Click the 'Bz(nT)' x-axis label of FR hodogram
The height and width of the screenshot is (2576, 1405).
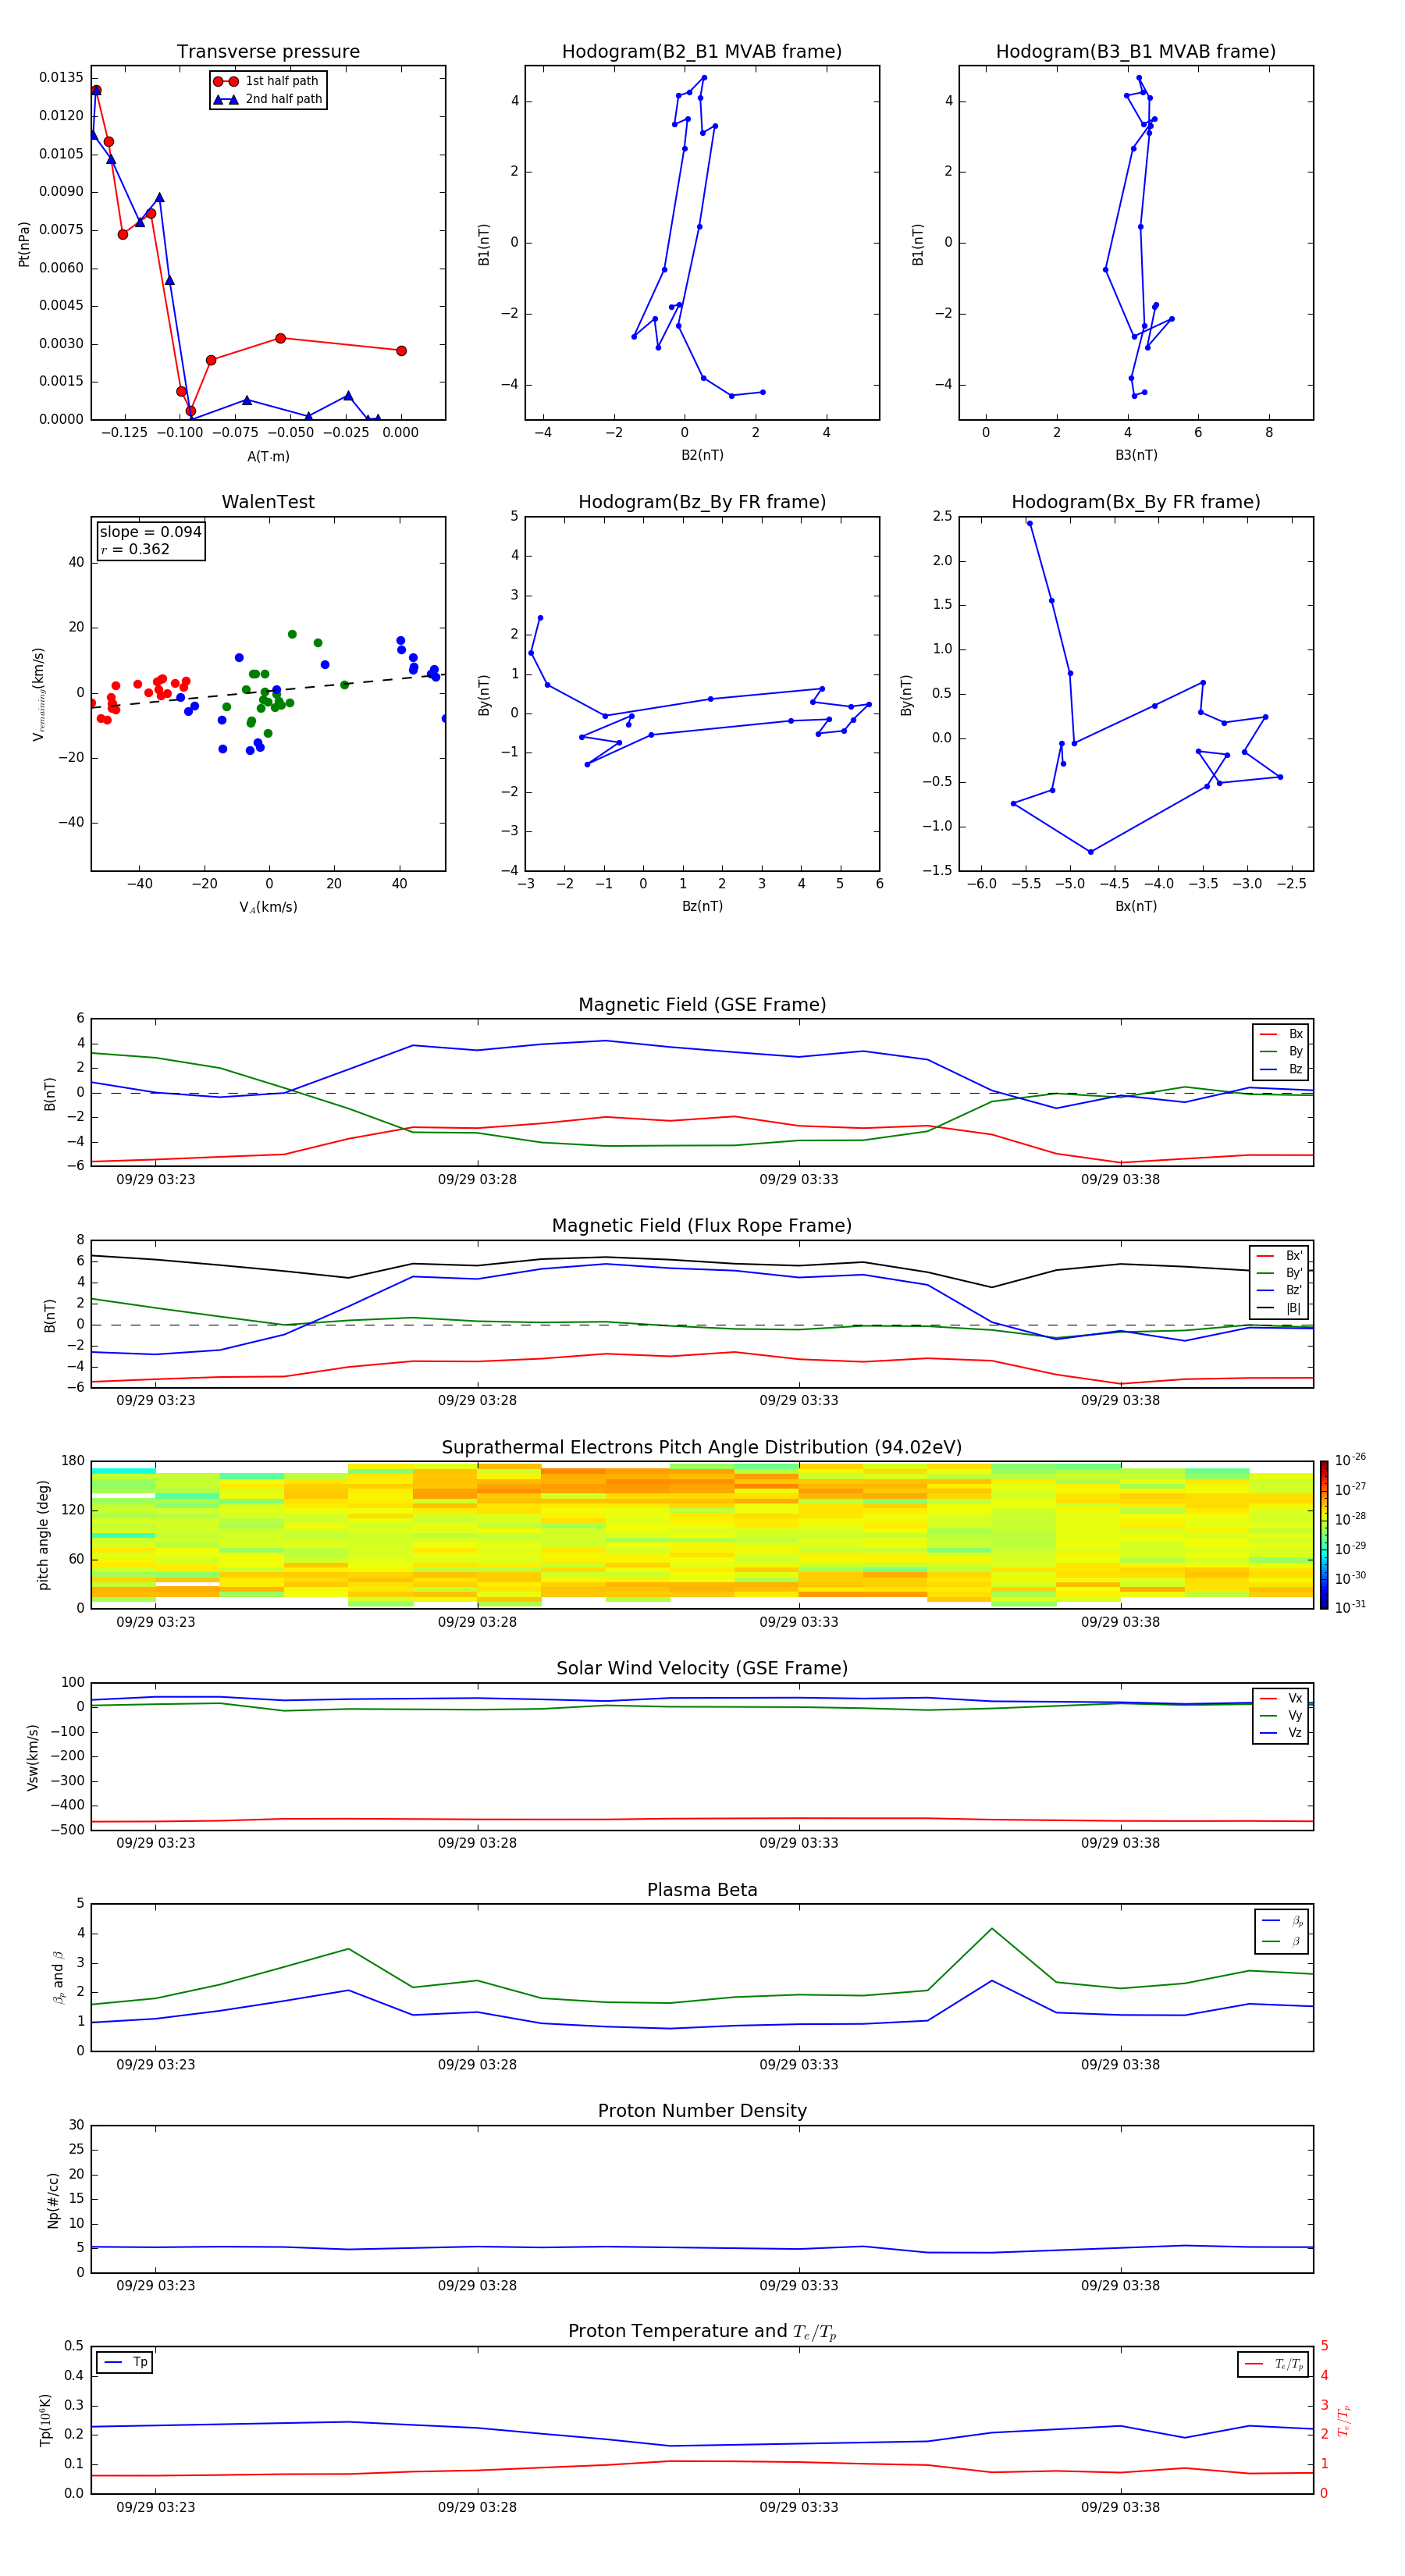pos(702,906)
